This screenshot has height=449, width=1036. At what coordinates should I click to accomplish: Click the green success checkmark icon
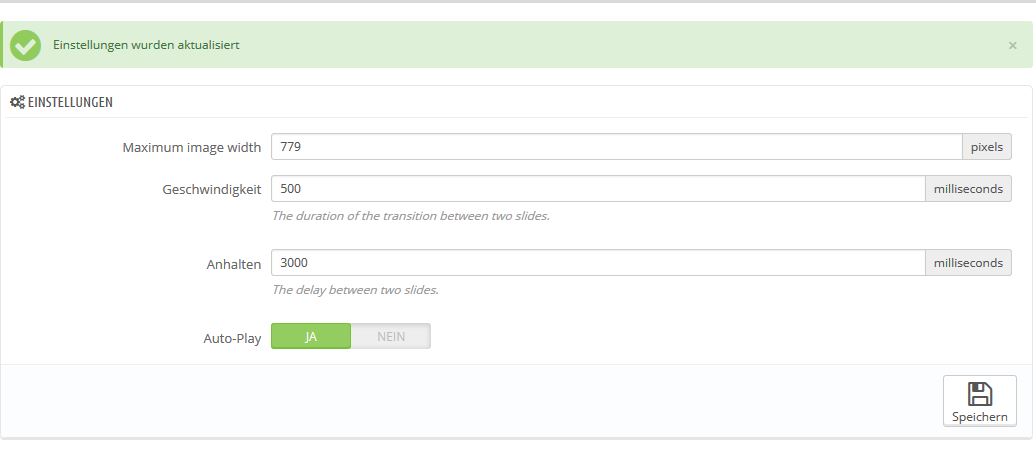click(x=25, y=45)
